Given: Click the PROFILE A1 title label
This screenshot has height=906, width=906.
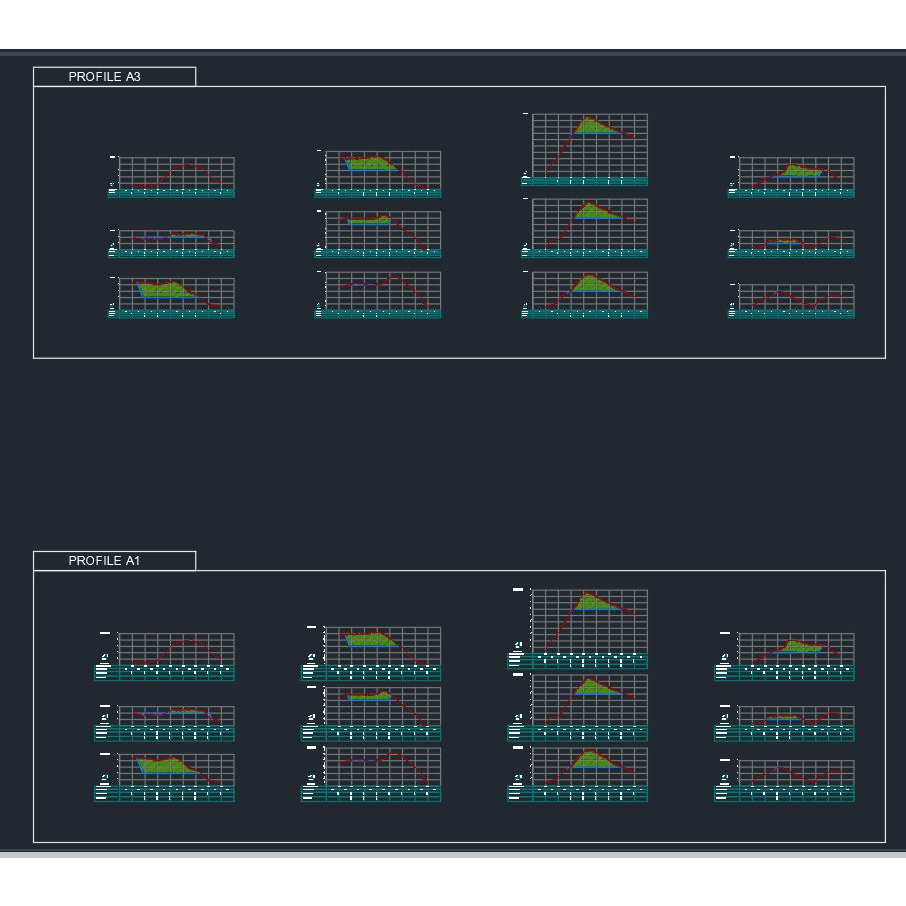Looking at the screenshot, I should coord(105,561).
